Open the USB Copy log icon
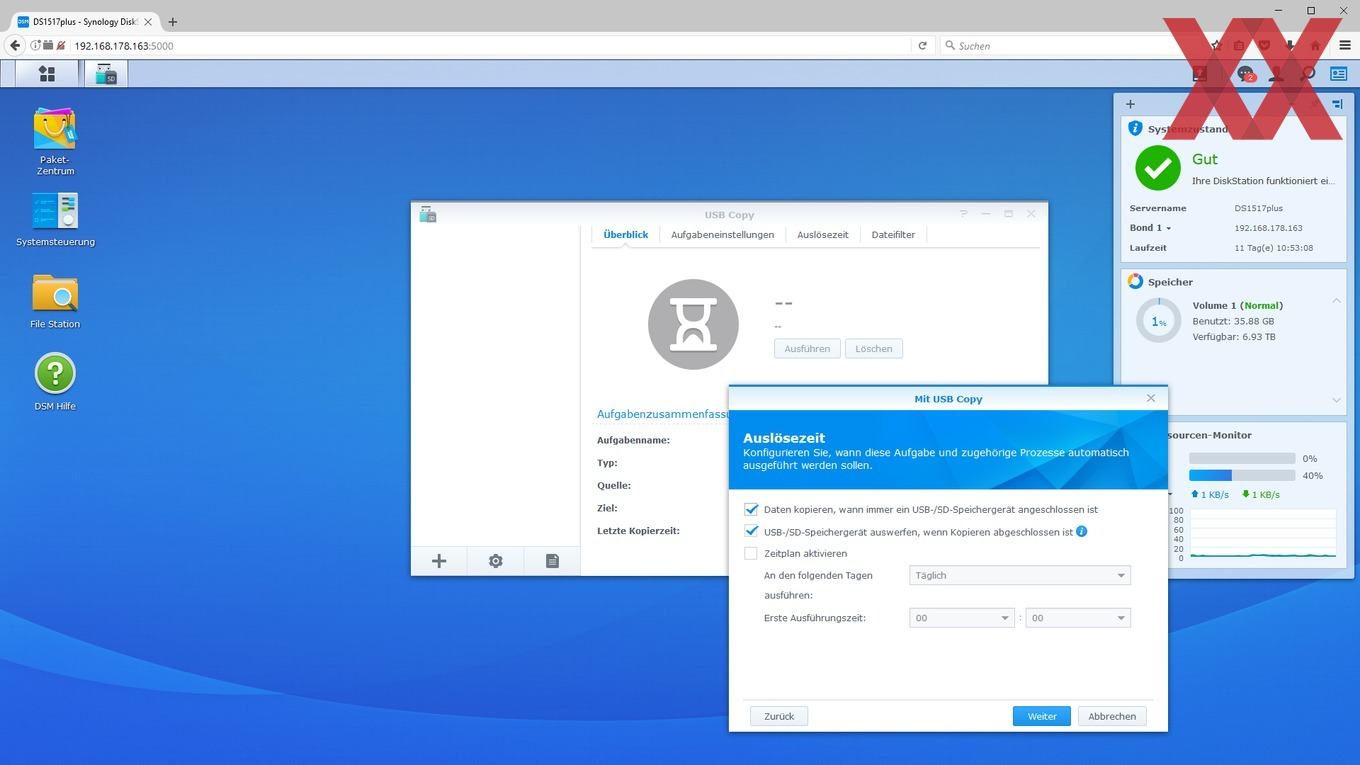Viewport: 1360px width, 765px height. click(x=552, y=561)
